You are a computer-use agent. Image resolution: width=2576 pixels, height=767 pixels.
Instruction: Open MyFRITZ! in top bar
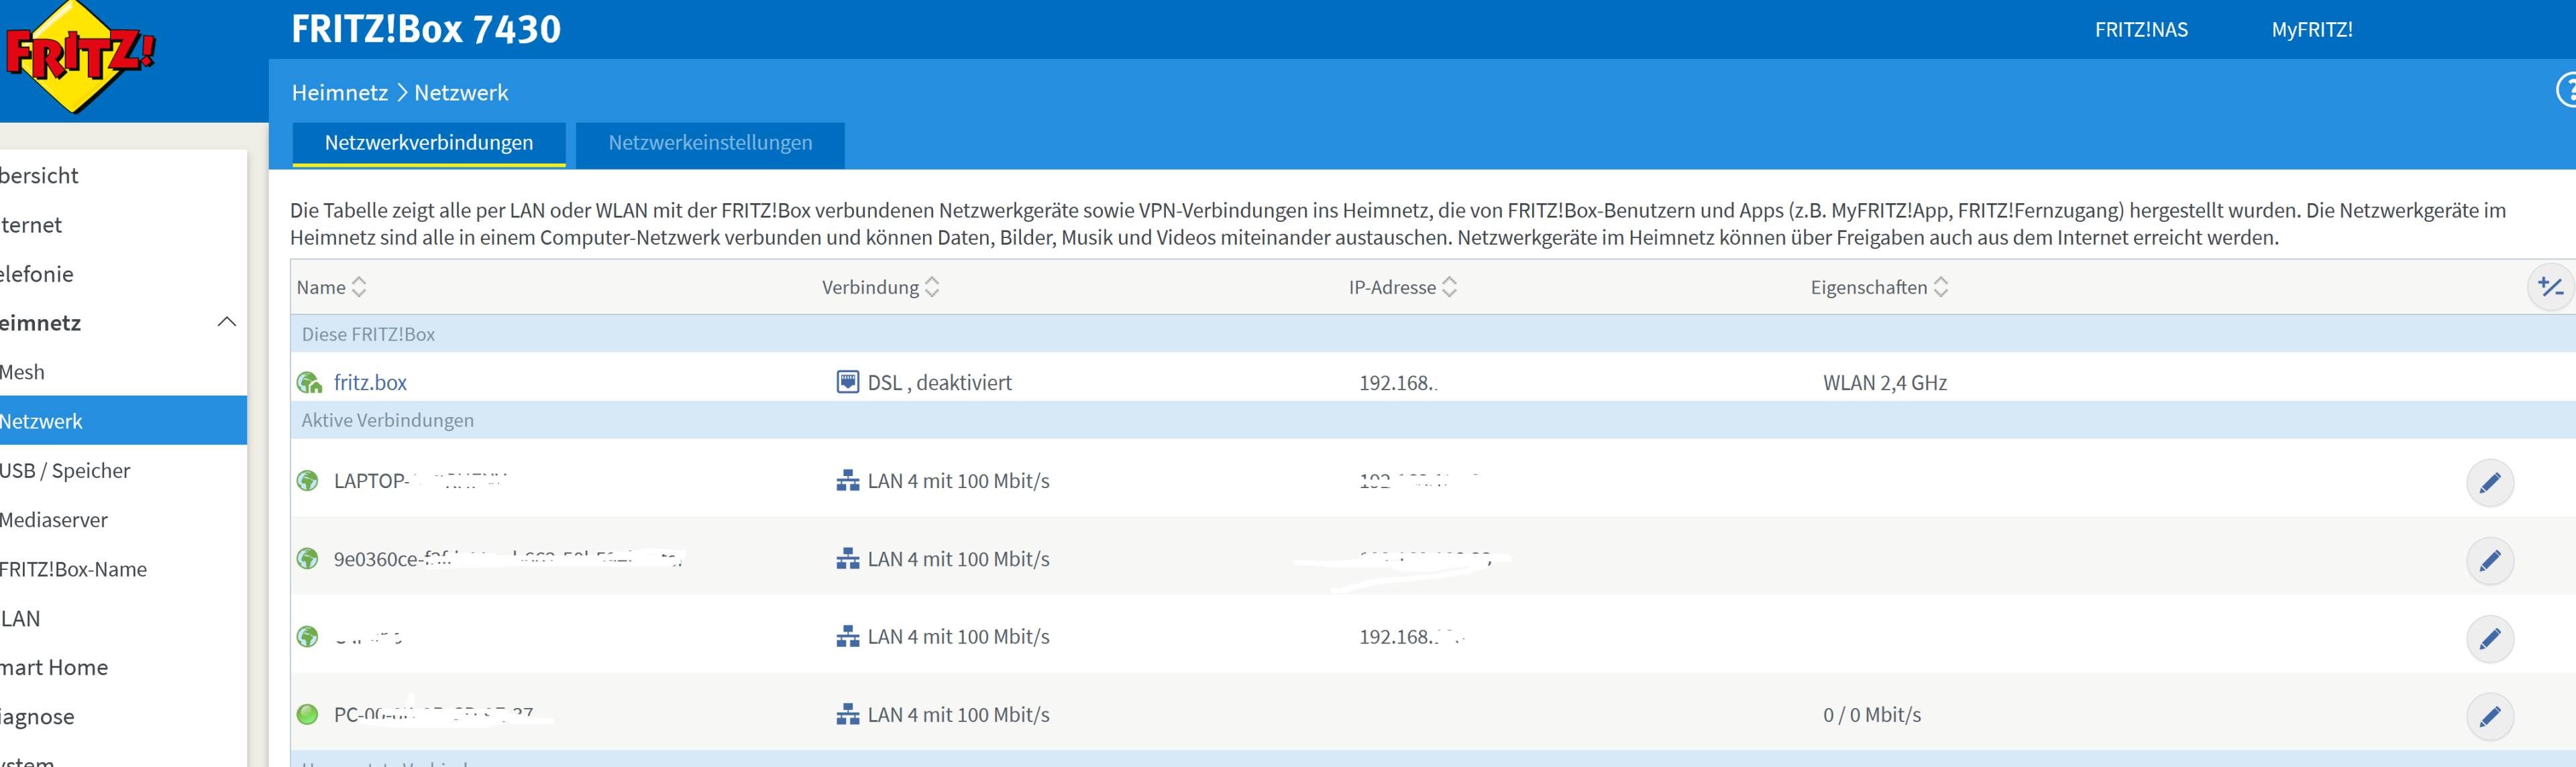coord(2311,30)
